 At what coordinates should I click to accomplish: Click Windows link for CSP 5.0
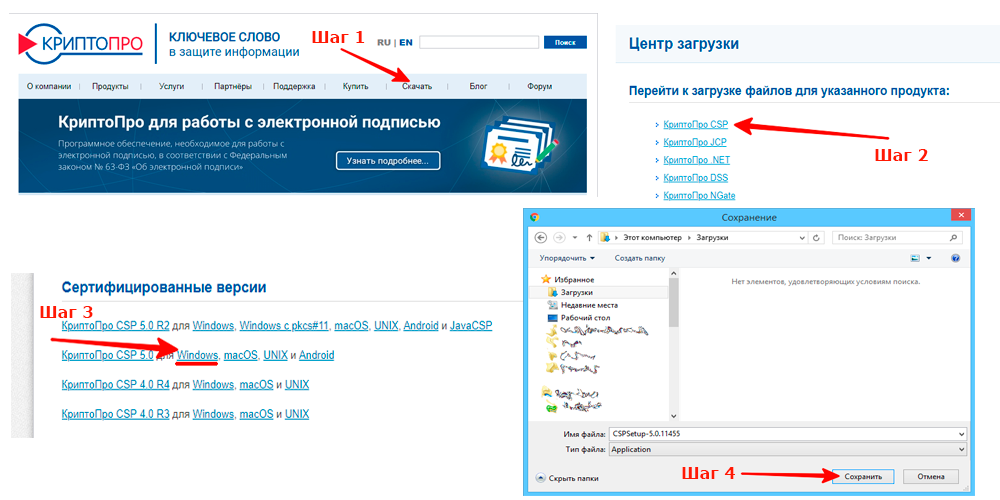[198, 355]
